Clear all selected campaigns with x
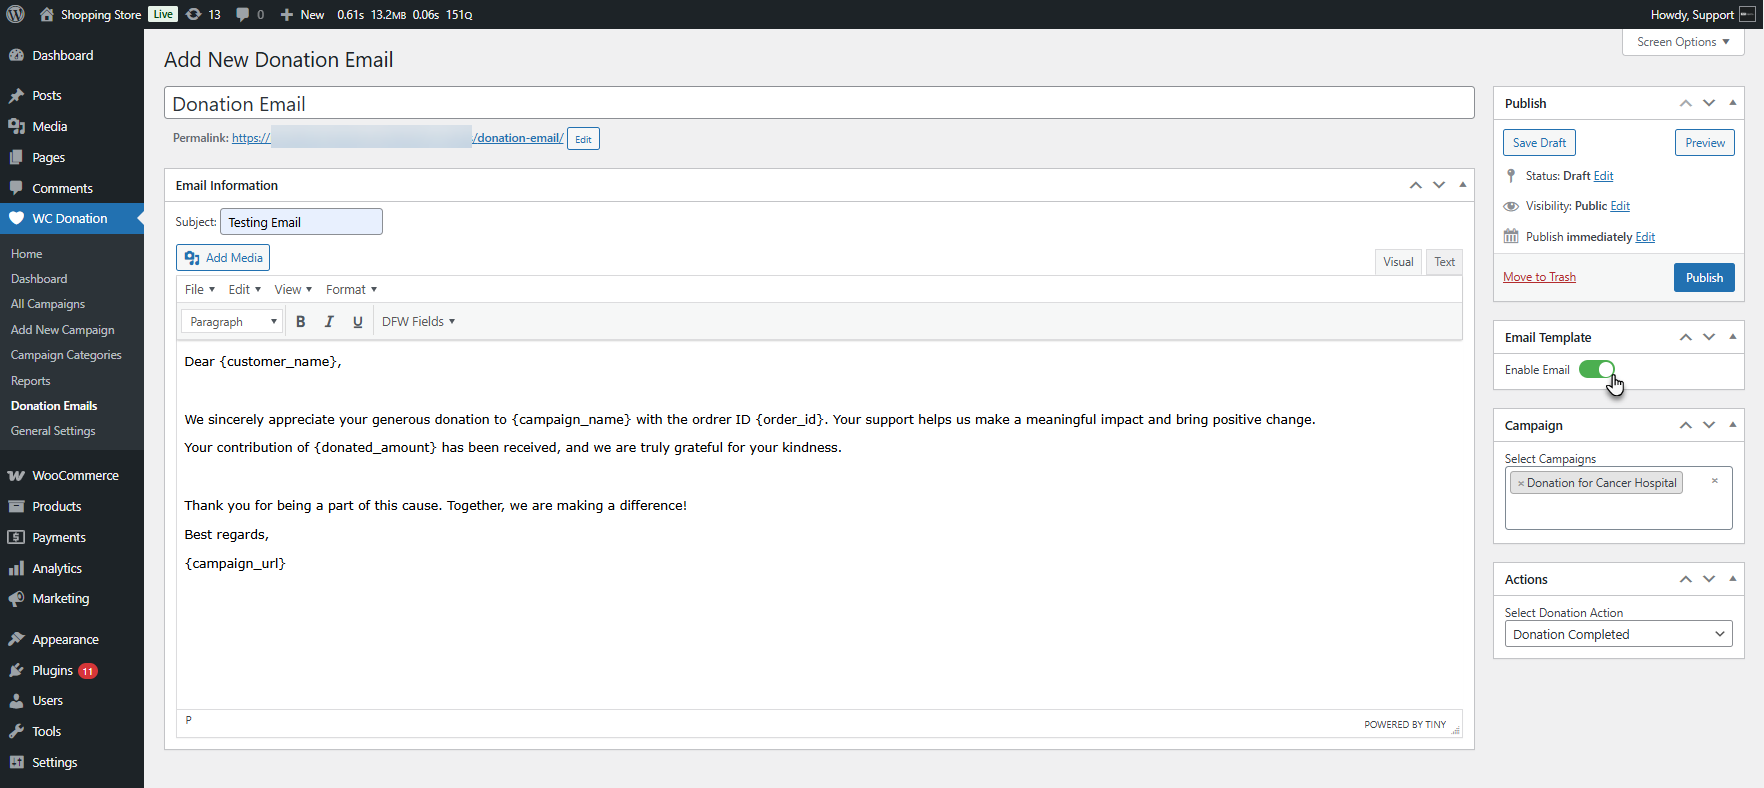The width and height of the screenshot is (1764, 788). [1714, 481]
